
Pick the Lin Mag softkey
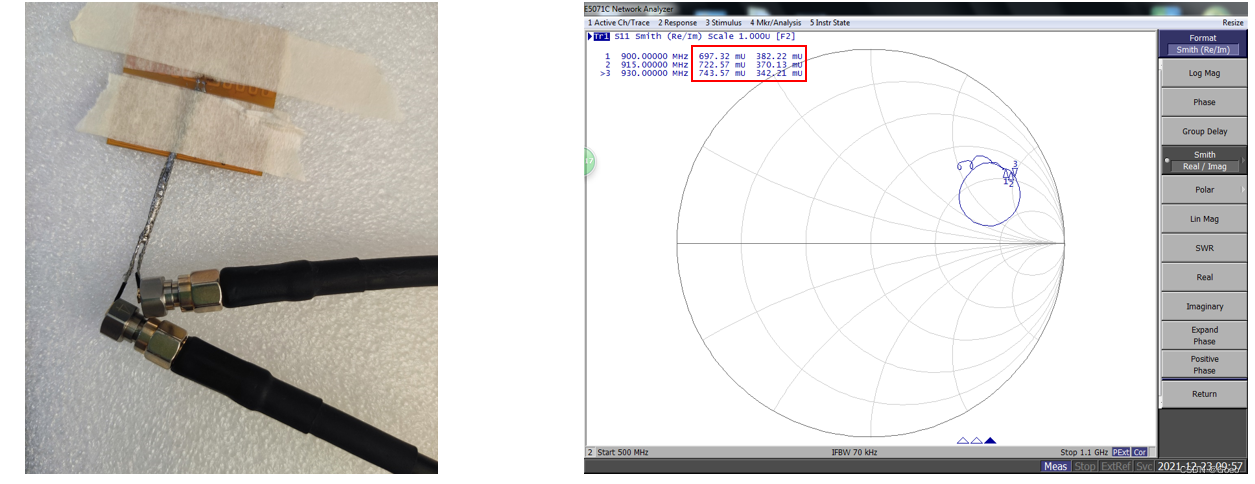coord(1204,219)
